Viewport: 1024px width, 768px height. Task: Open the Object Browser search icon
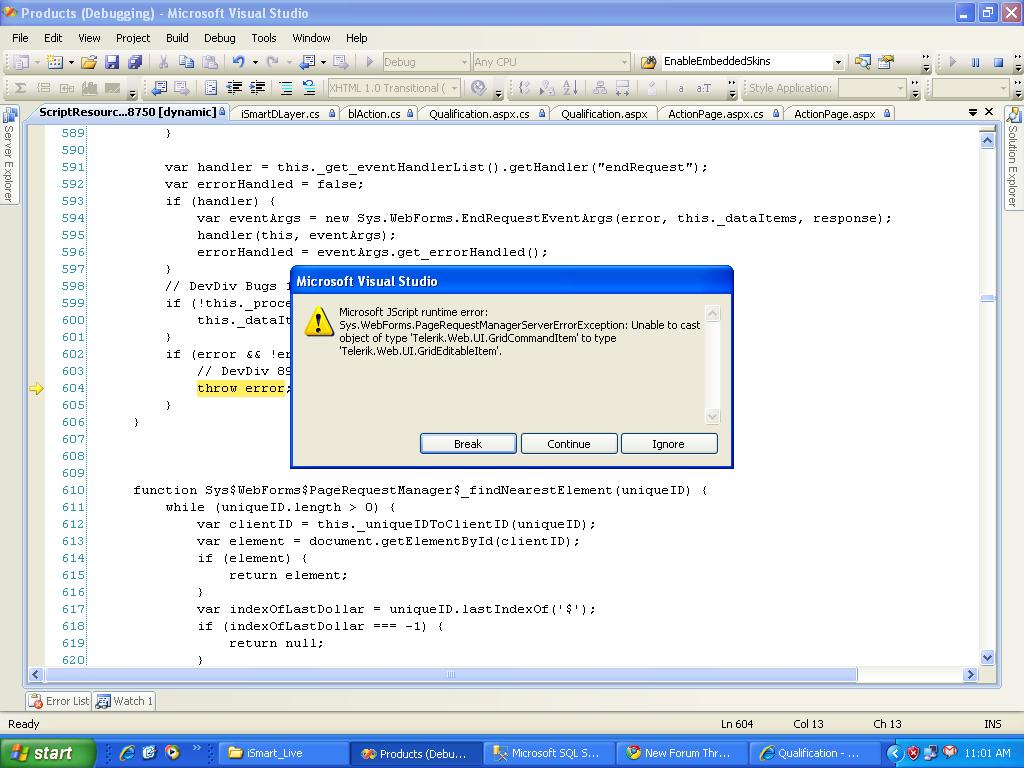862,62
